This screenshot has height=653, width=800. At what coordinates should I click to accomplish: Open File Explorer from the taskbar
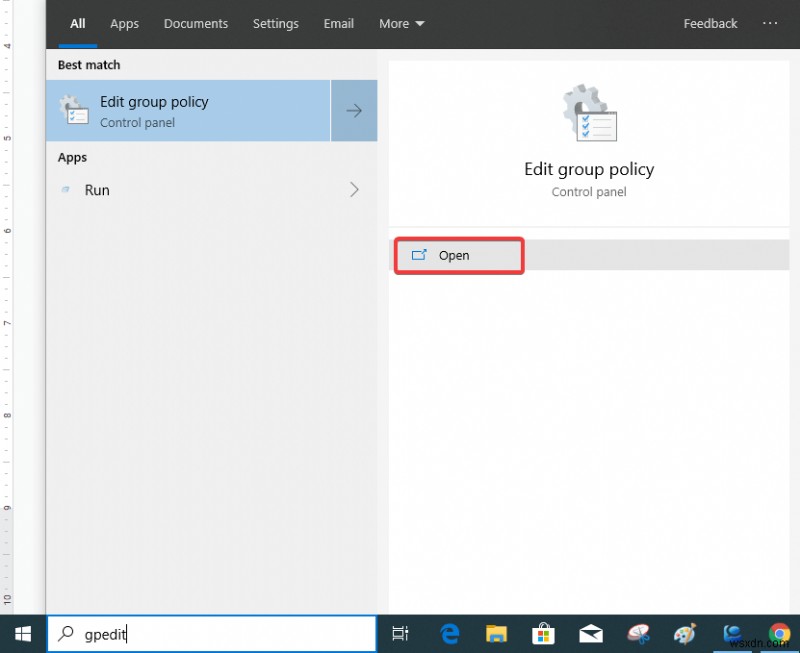(496, 633)
